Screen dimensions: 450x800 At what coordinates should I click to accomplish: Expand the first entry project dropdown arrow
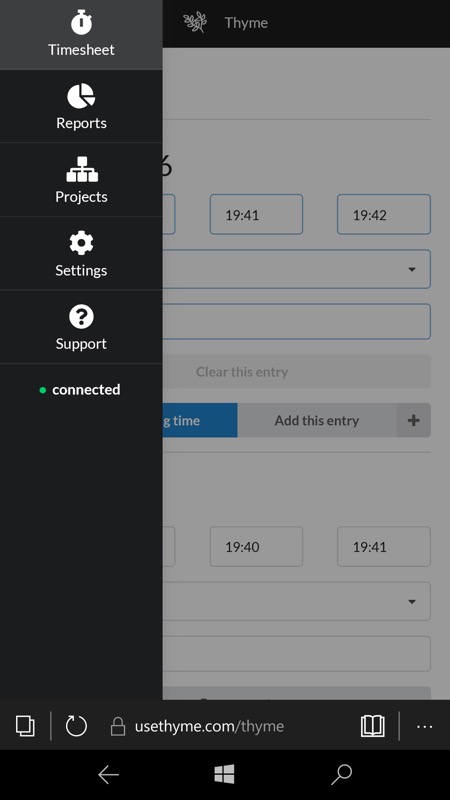(412, 269)
